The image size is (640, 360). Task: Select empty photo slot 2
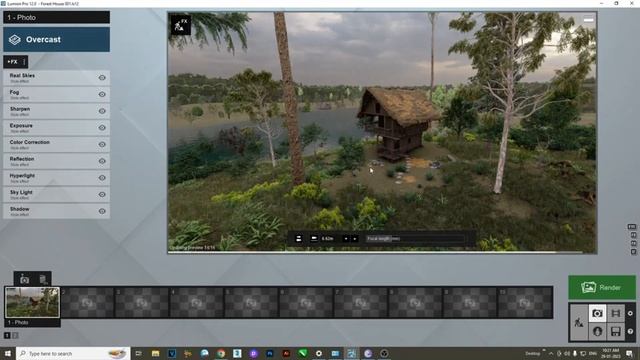87,302
